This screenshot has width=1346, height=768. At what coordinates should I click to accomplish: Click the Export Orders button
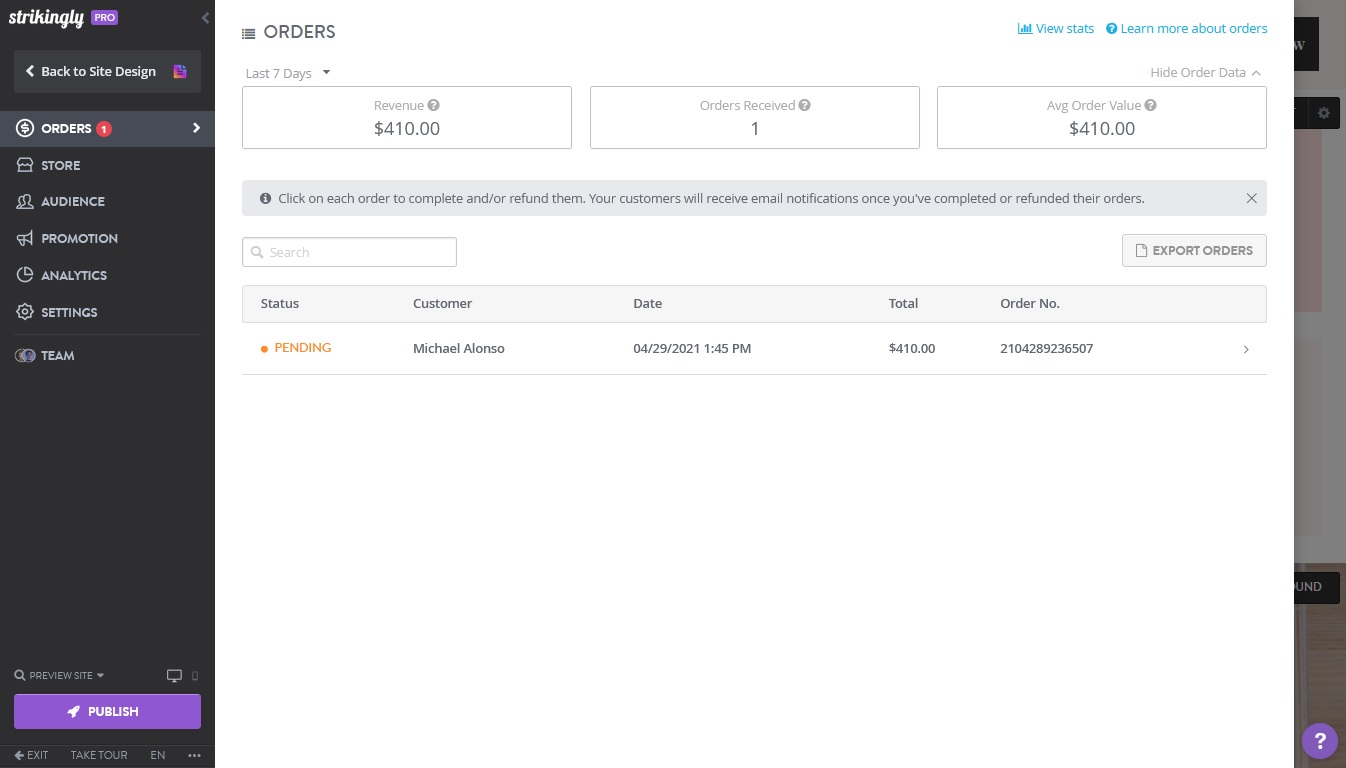tap(1194, 250)
